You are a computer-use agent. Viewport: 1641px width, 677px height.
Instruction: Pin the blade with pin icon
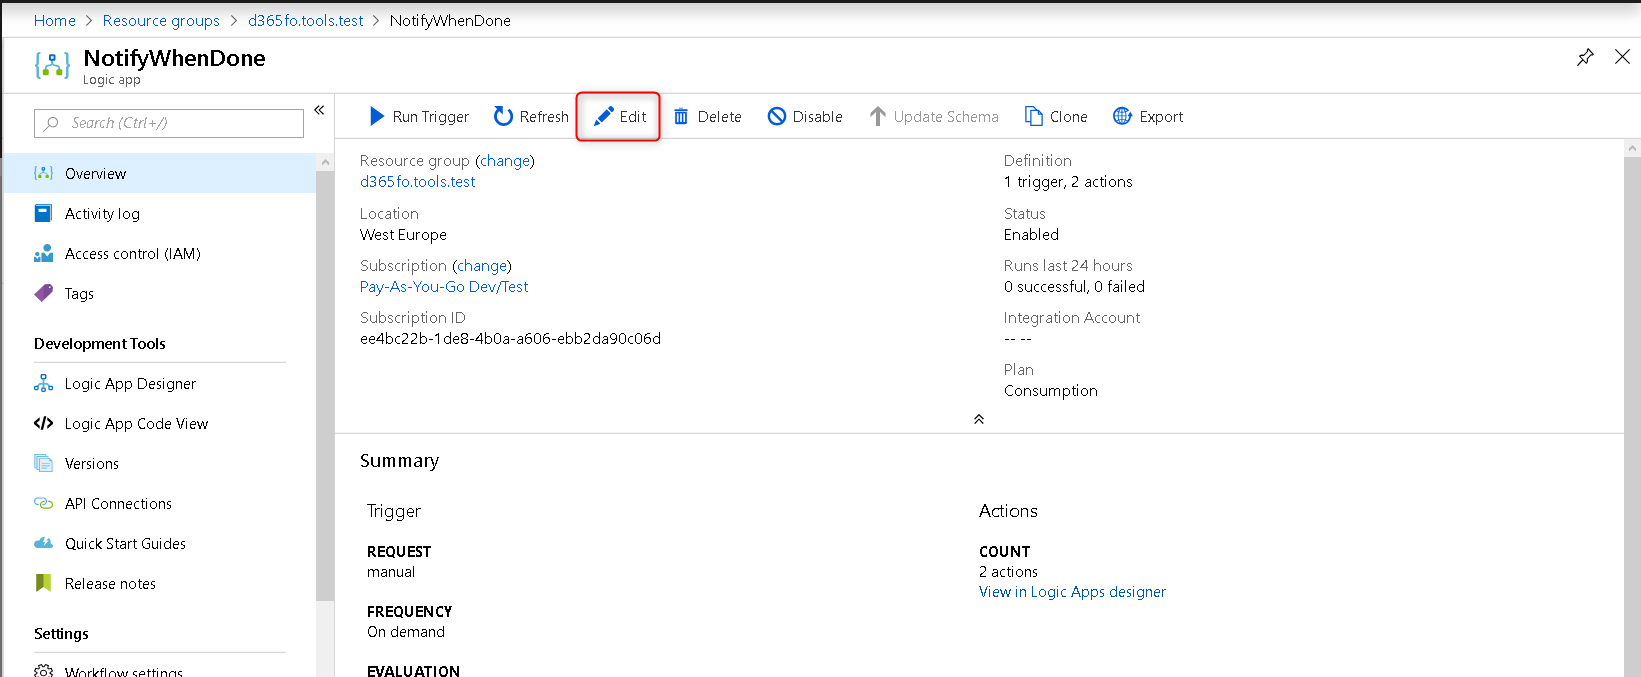[1585, 57]
